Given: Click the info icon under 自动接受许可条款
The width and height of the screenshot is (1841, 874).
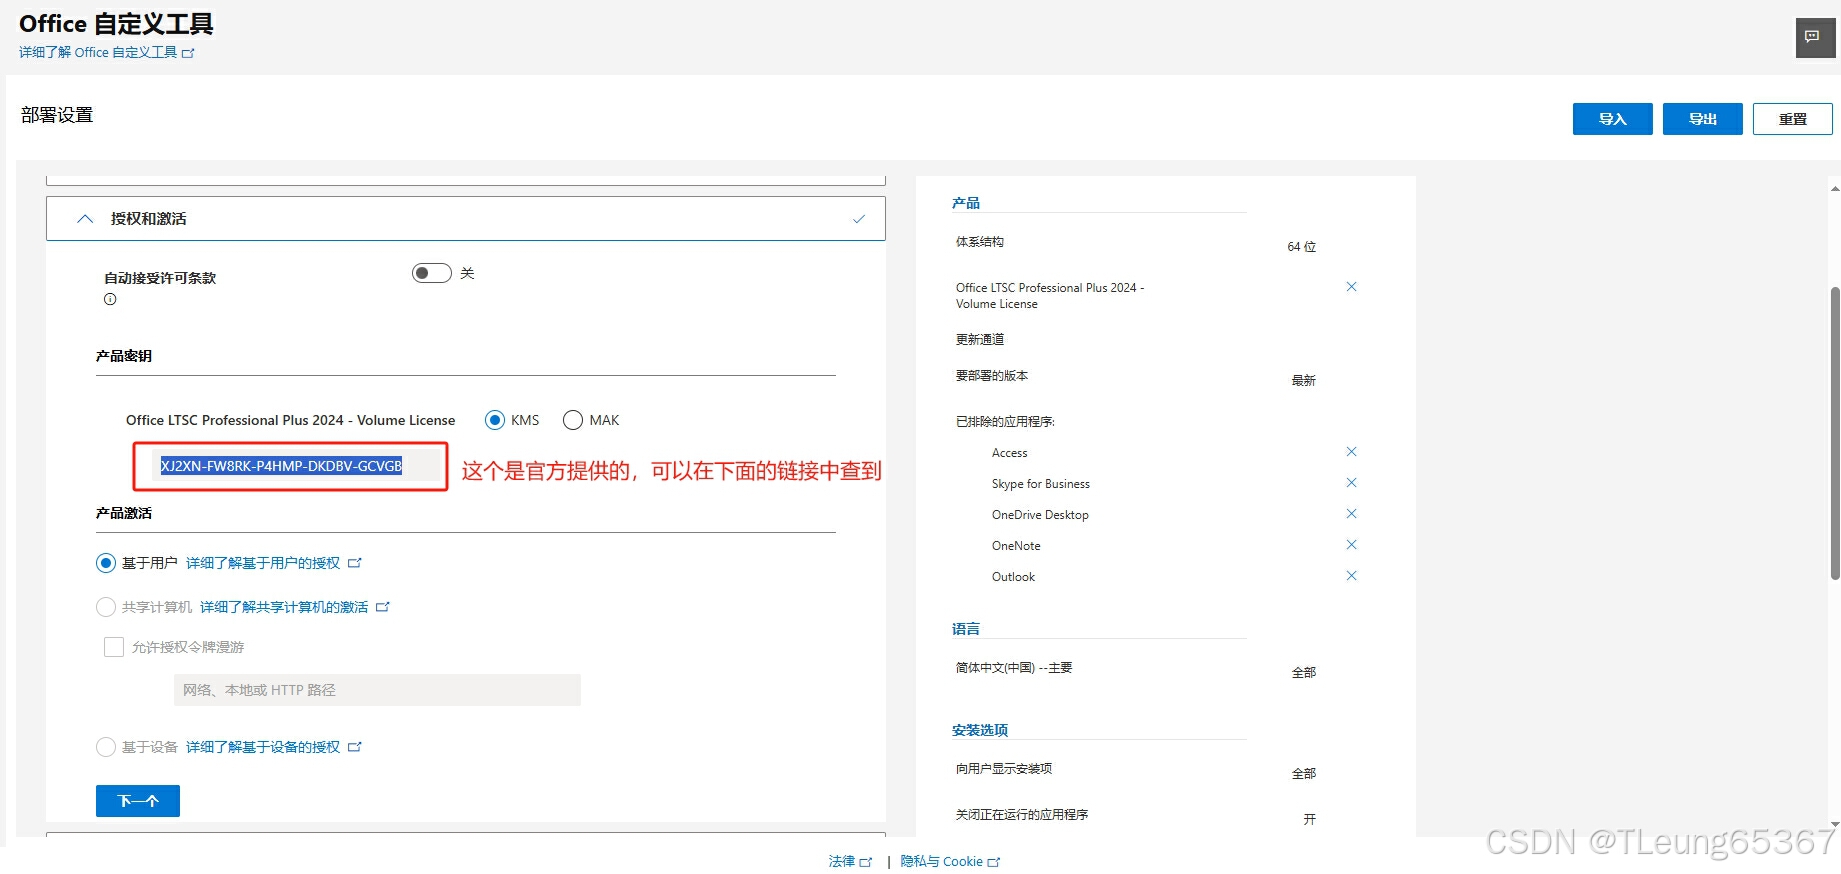Looking at the screenshot, I should (x=110, y=299).
